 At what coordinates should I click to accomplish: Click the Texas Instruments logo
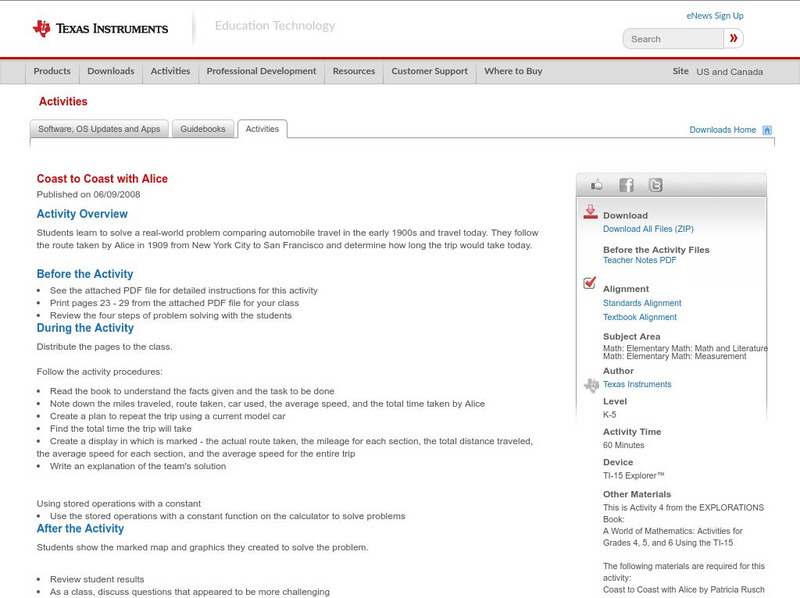coord(100,28)
